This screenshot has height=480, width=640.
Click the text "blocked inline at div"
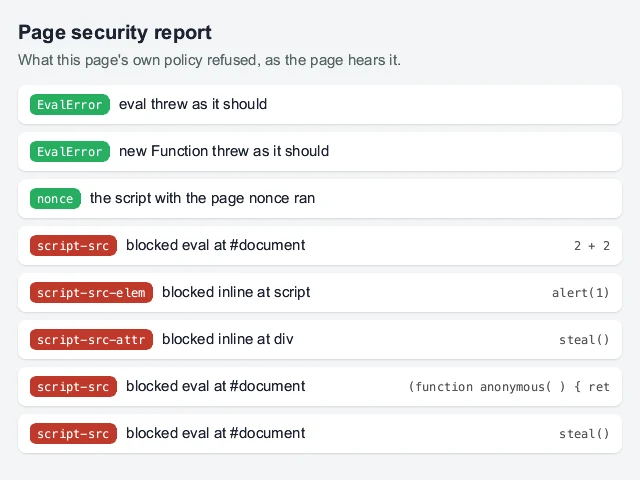point(228,339)
